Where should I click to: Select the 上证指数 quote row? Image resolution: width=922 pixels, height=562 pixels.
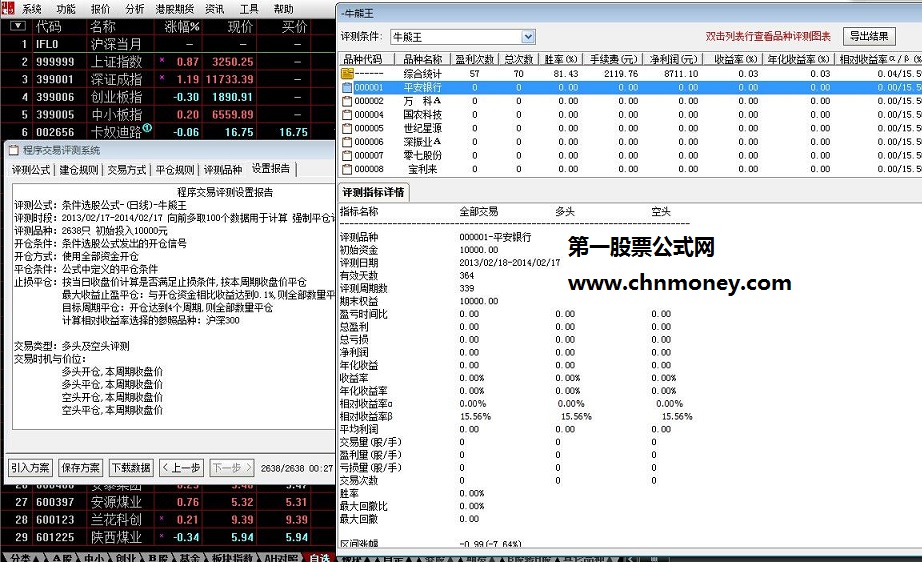click(x=167, y=62)
